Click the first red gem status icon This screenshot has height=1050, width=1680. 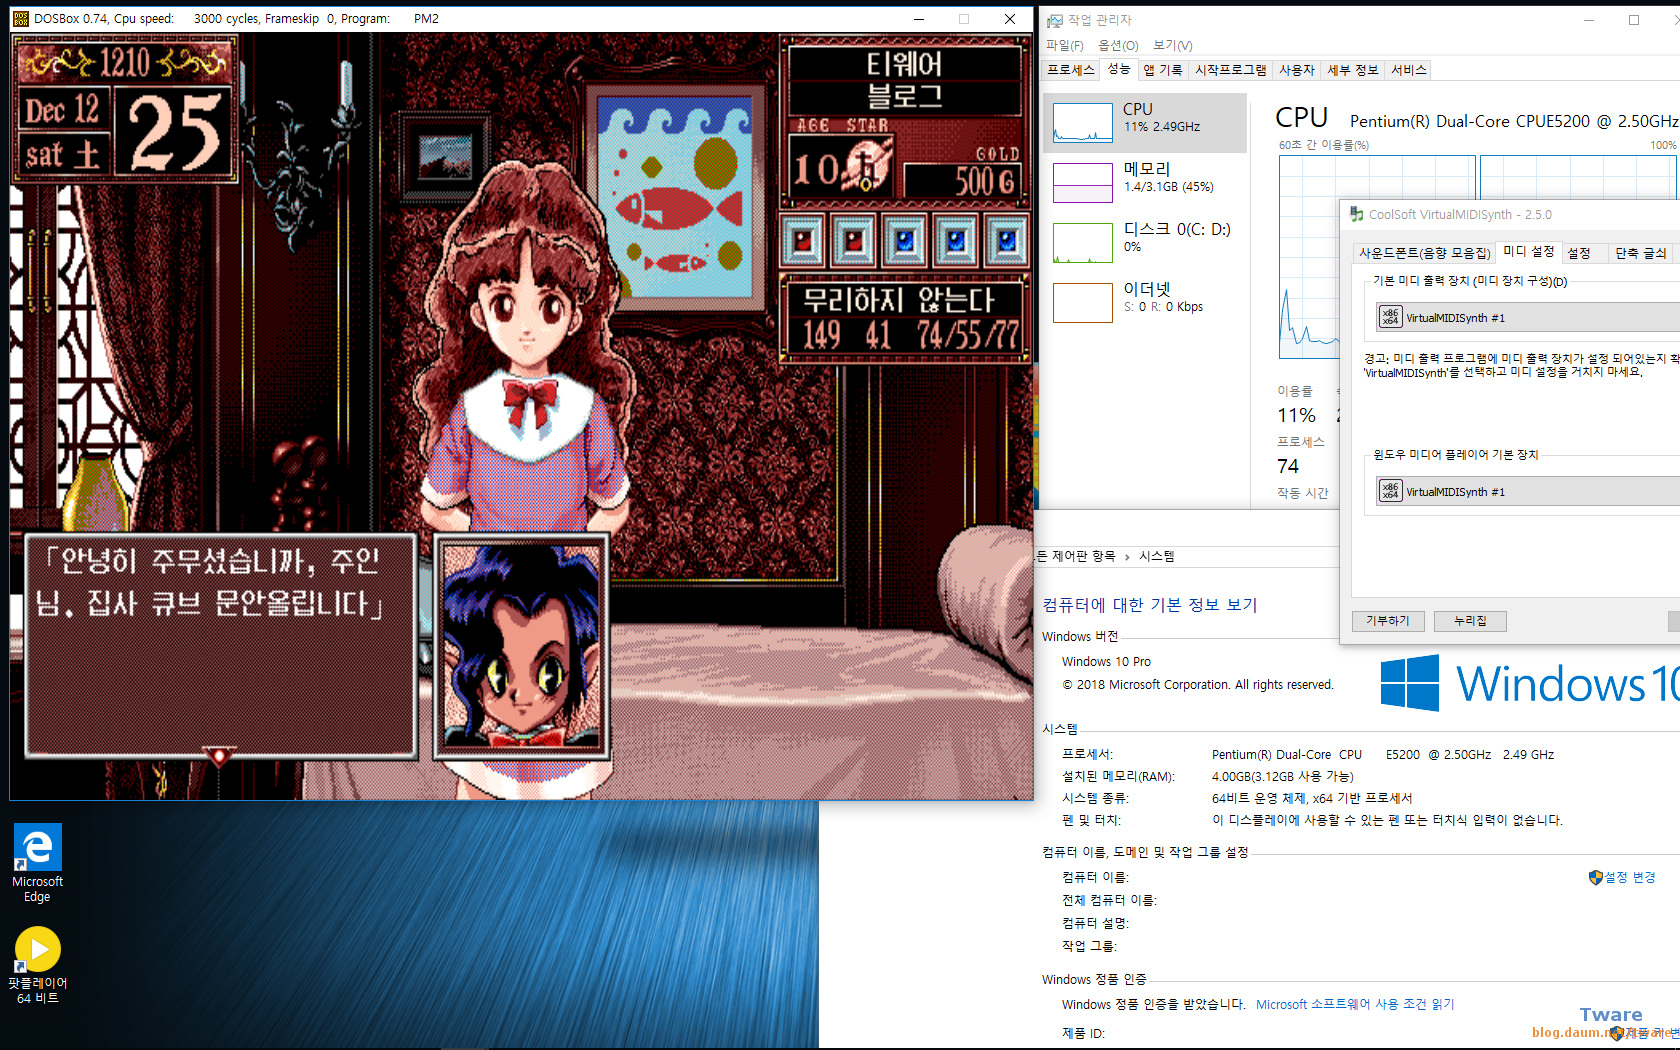click(x=803, y=241)
